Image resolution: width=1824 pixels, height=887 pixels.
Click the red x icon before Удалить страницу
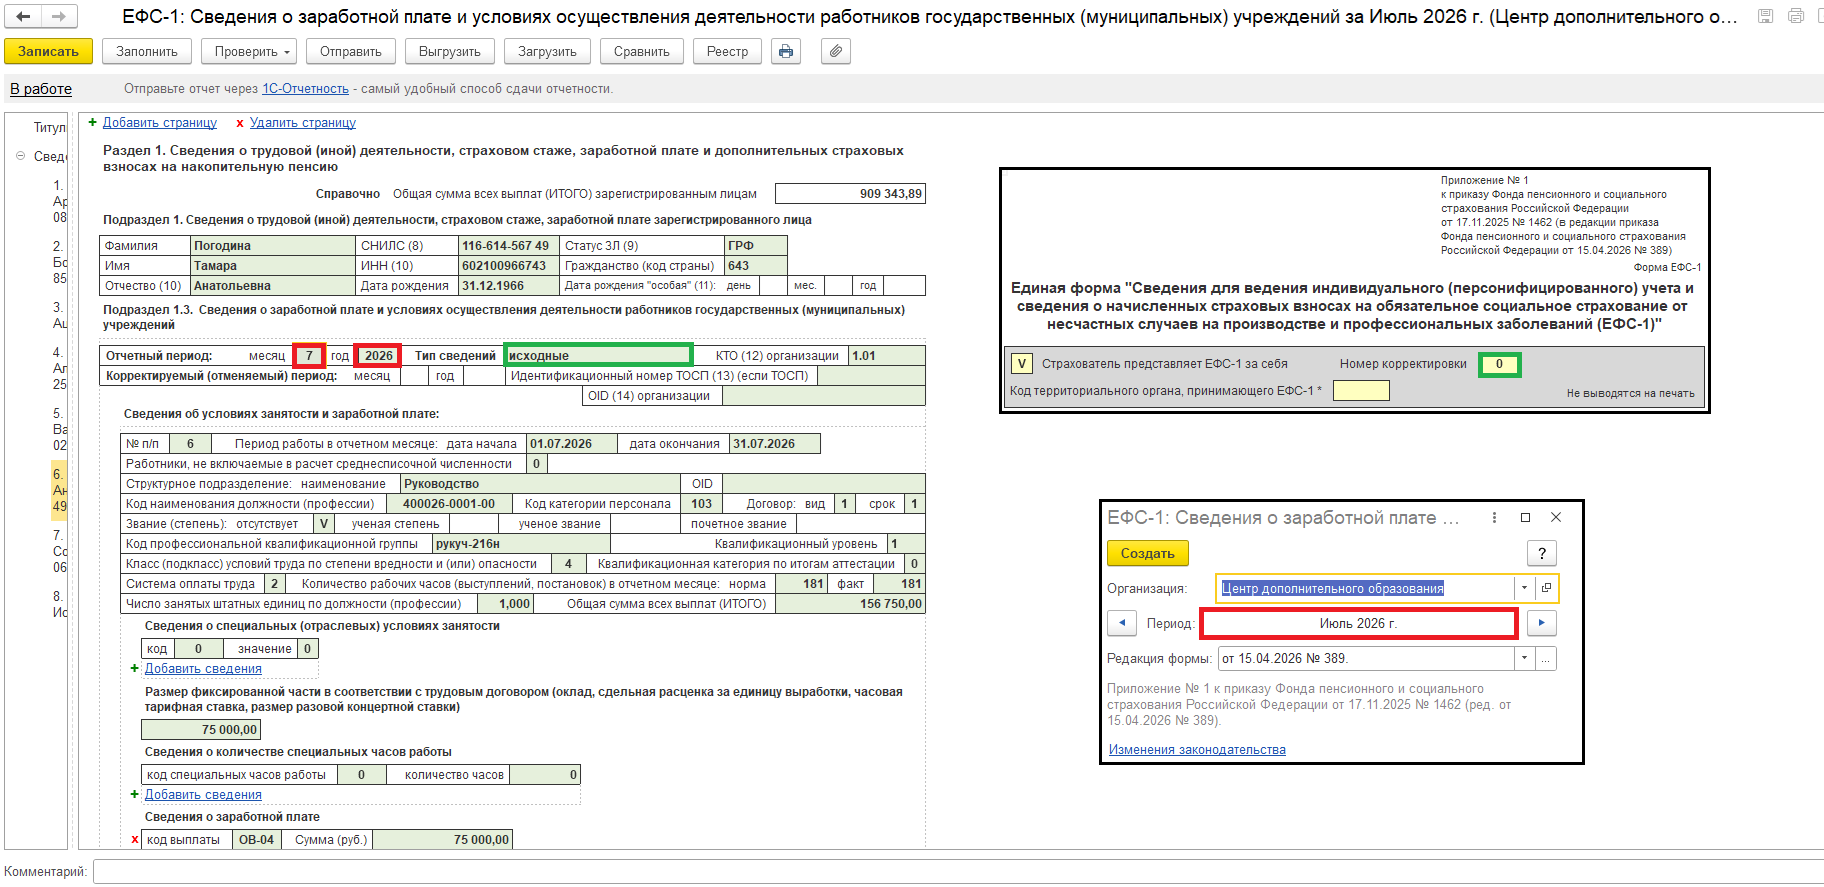[x=240, y=123]
